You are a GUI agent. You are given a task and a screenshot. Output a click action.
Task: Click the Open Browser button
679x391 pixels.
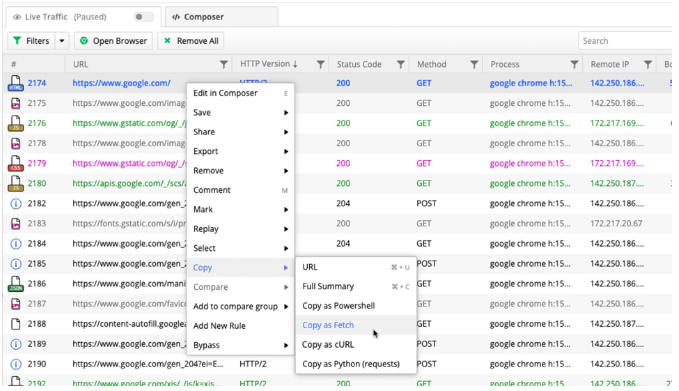(113, 41)
